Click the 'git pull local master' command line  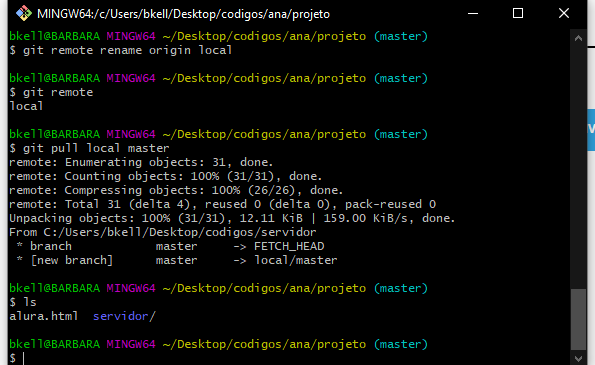pyautogui.click(x=89, y=148)
